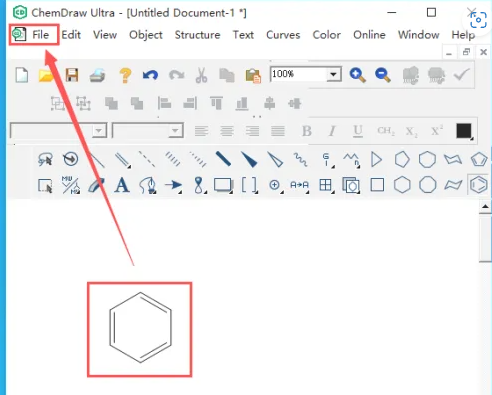The height and width of the screenshot is (395, 492).
Task: Open the Online menu
Action: (x=369, y=35)
